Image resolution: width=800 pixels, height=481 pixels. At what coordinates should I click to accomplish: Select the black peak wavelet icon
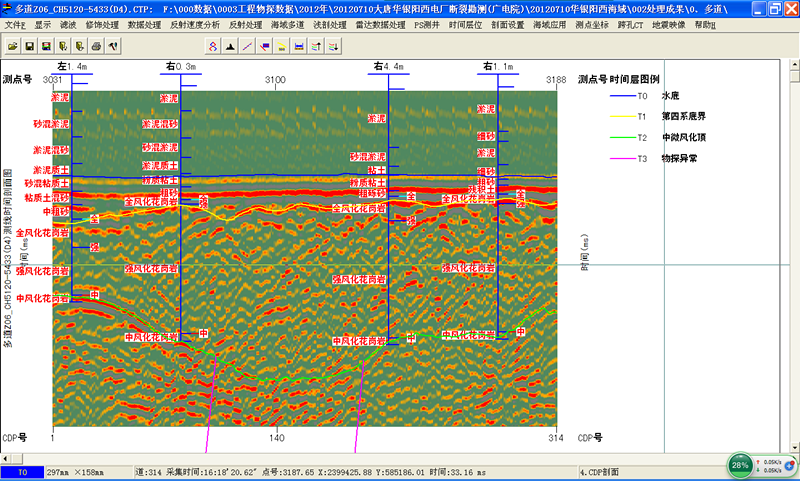pyautogui.click(x=230, y=46)
